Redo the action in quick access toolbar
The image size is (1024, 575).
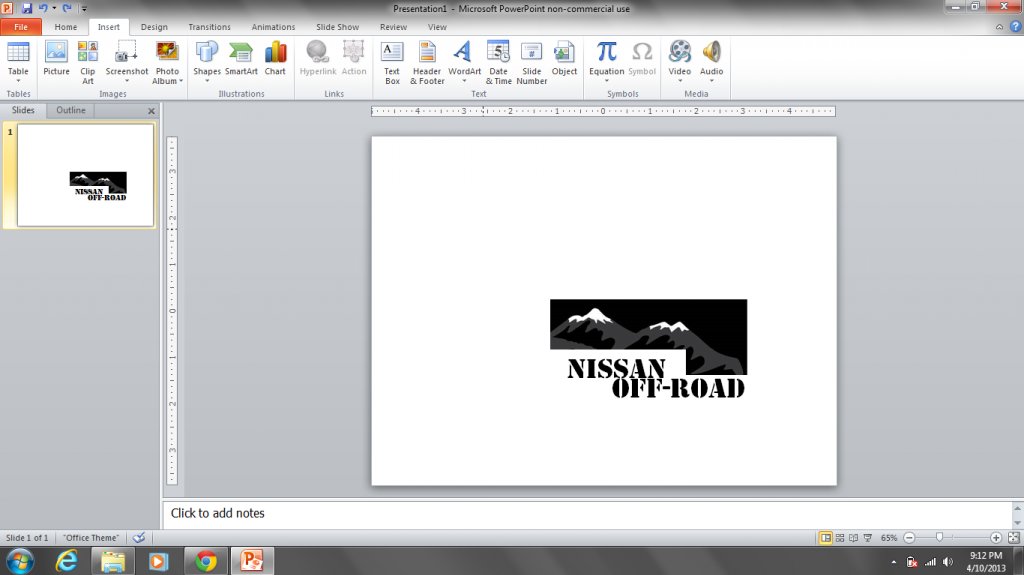(67, 8)
